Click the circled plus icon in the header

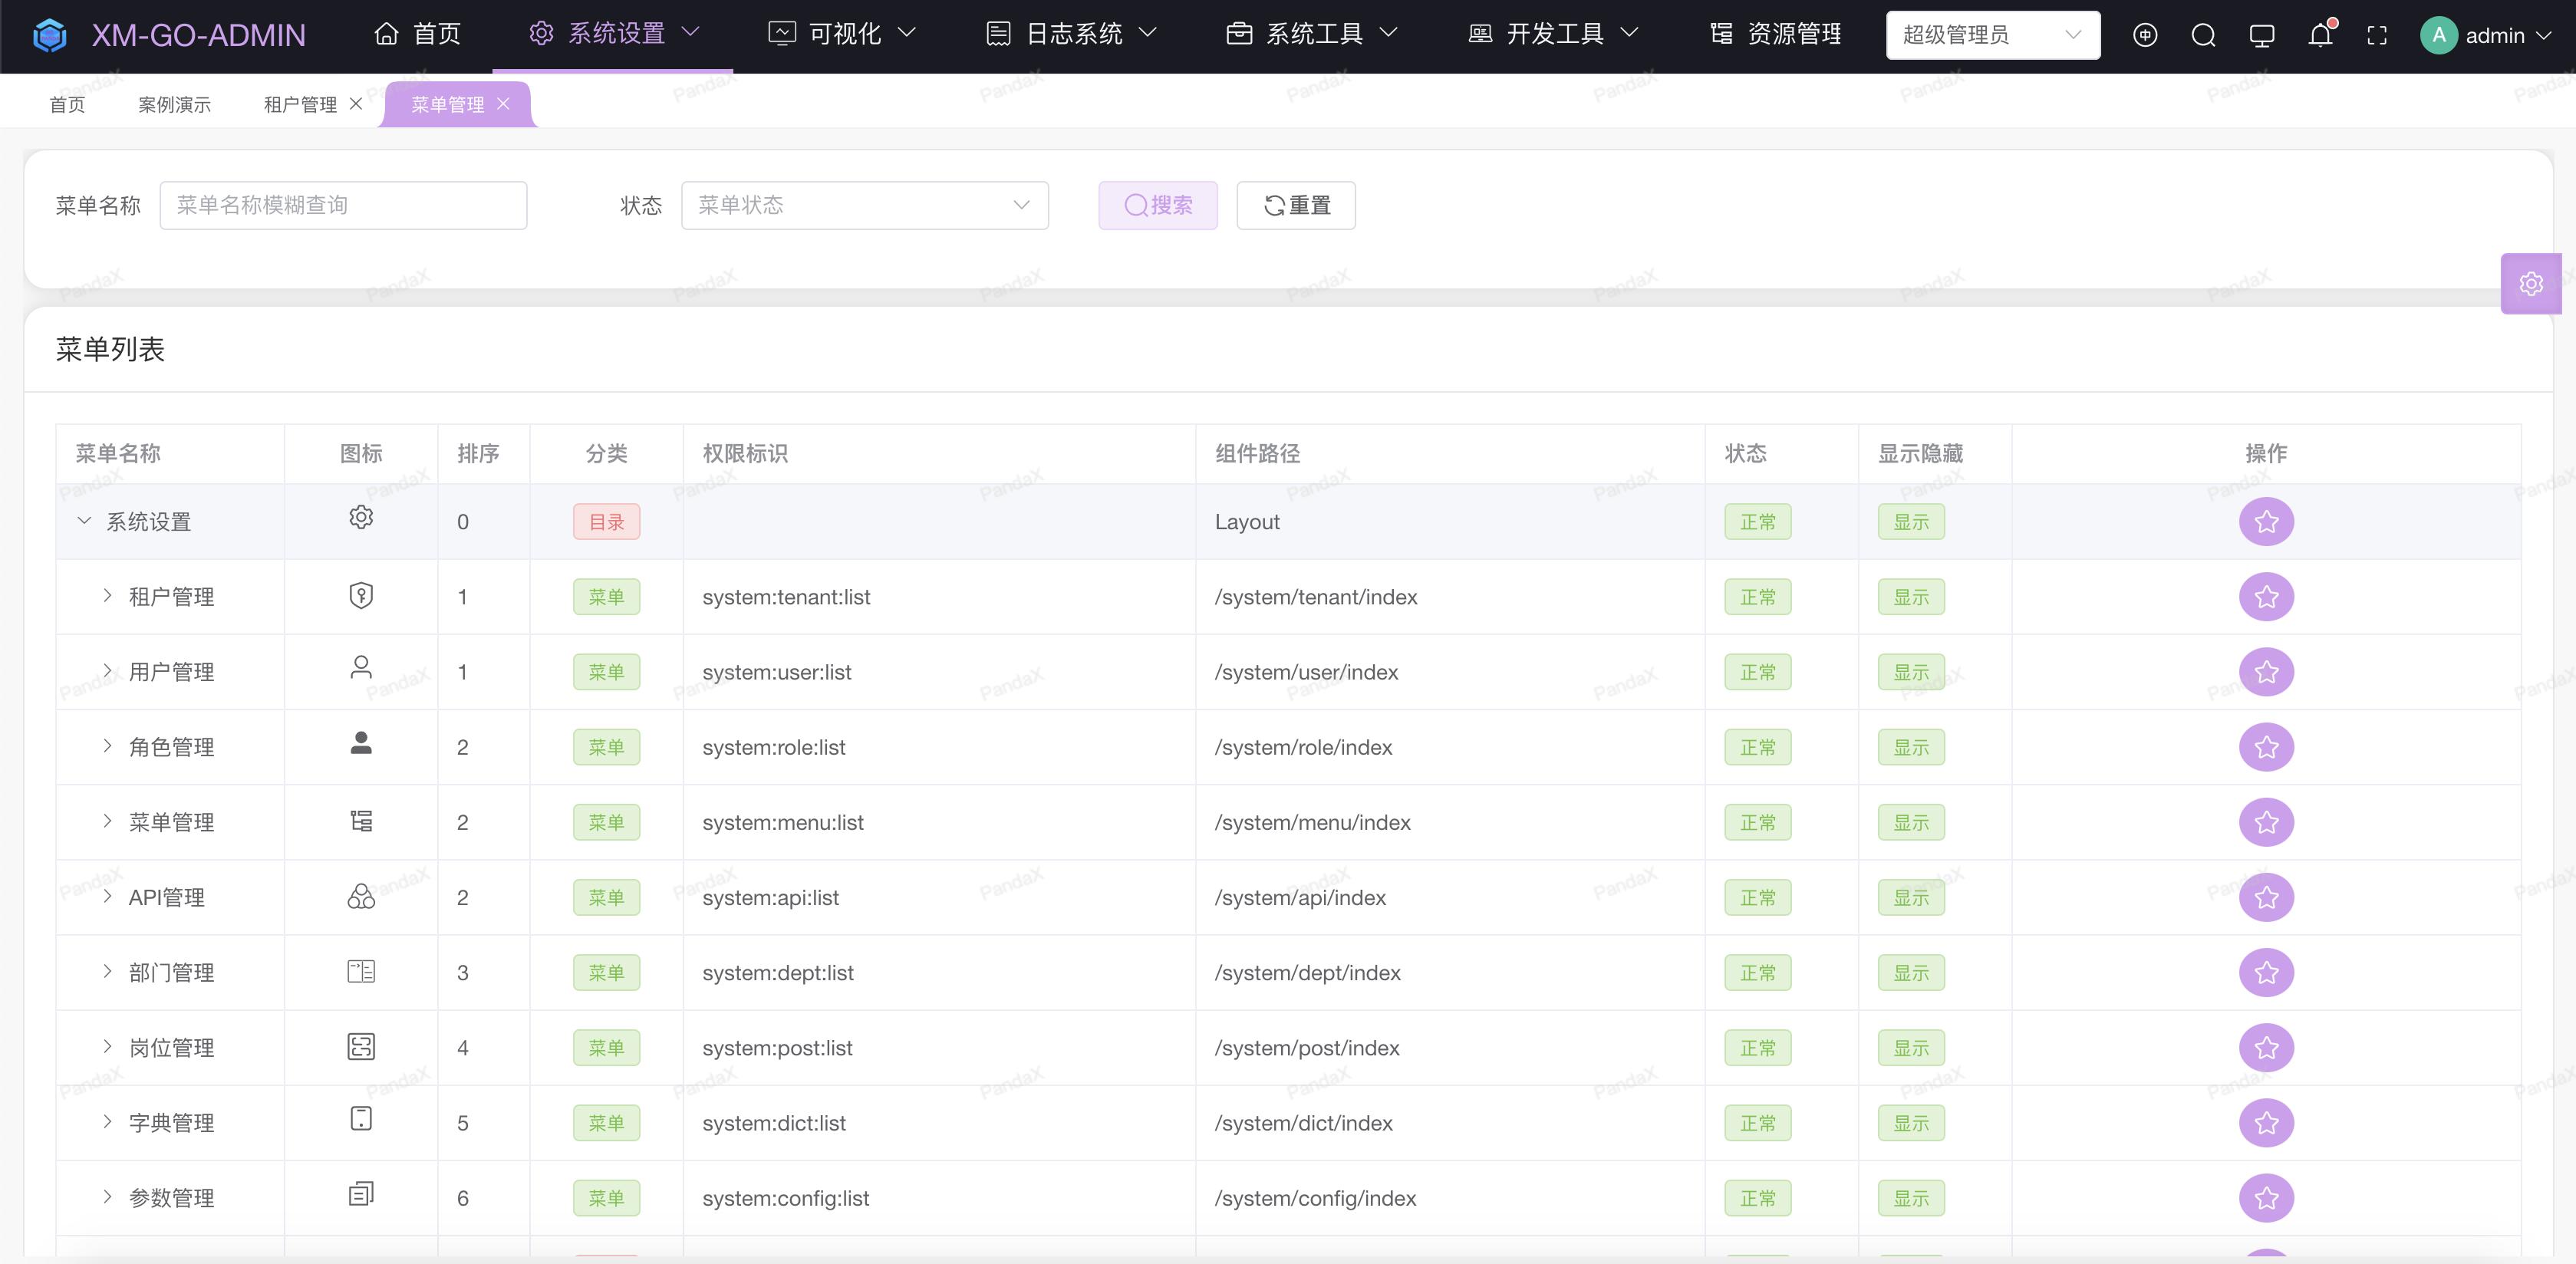2146,35
